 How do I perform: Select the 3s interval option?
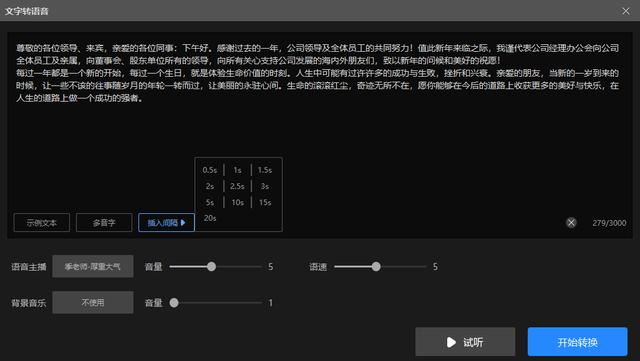click(264, 186)
